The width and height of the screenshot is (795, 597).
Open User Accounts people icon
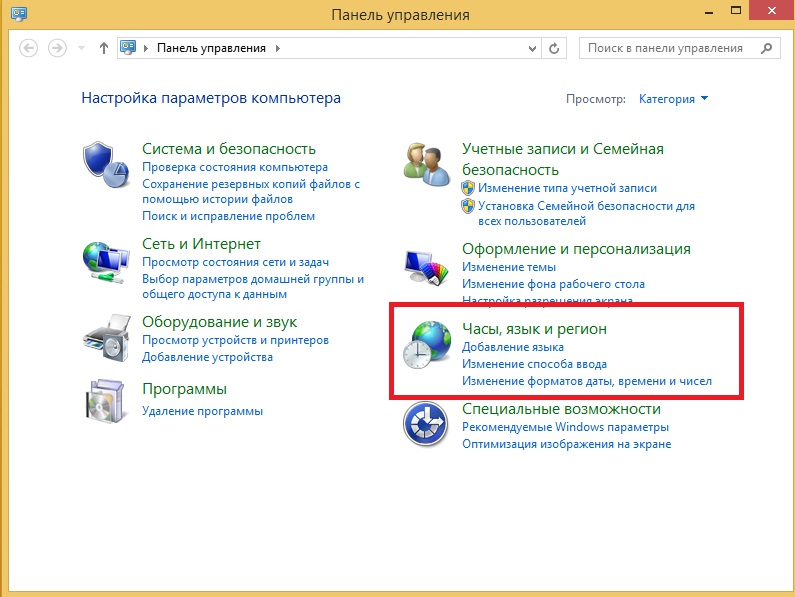pos(426,164)
